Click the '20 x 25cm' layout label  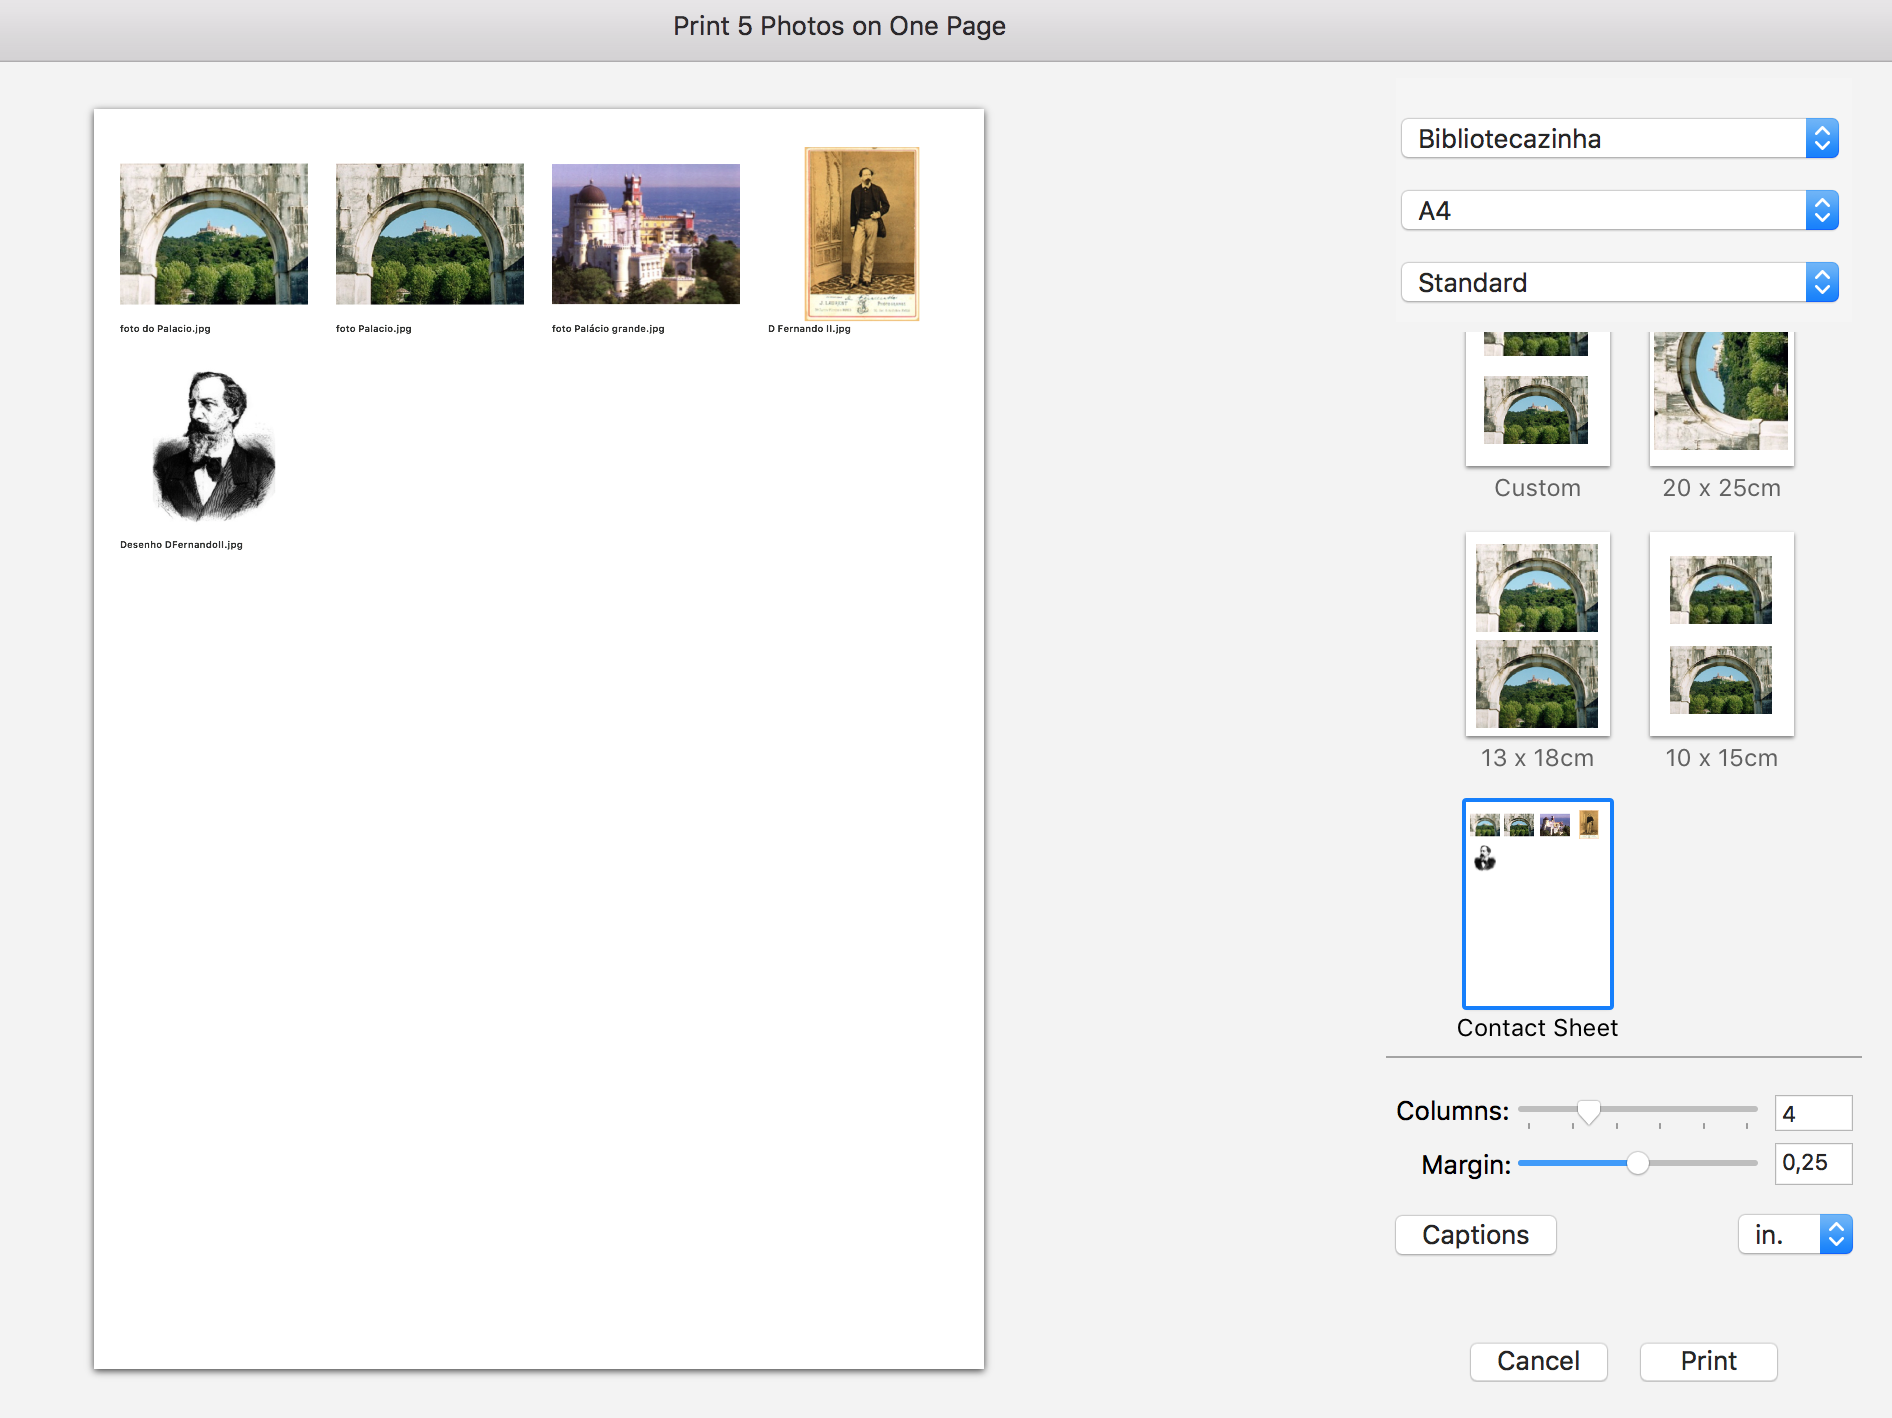point(1721,488)
